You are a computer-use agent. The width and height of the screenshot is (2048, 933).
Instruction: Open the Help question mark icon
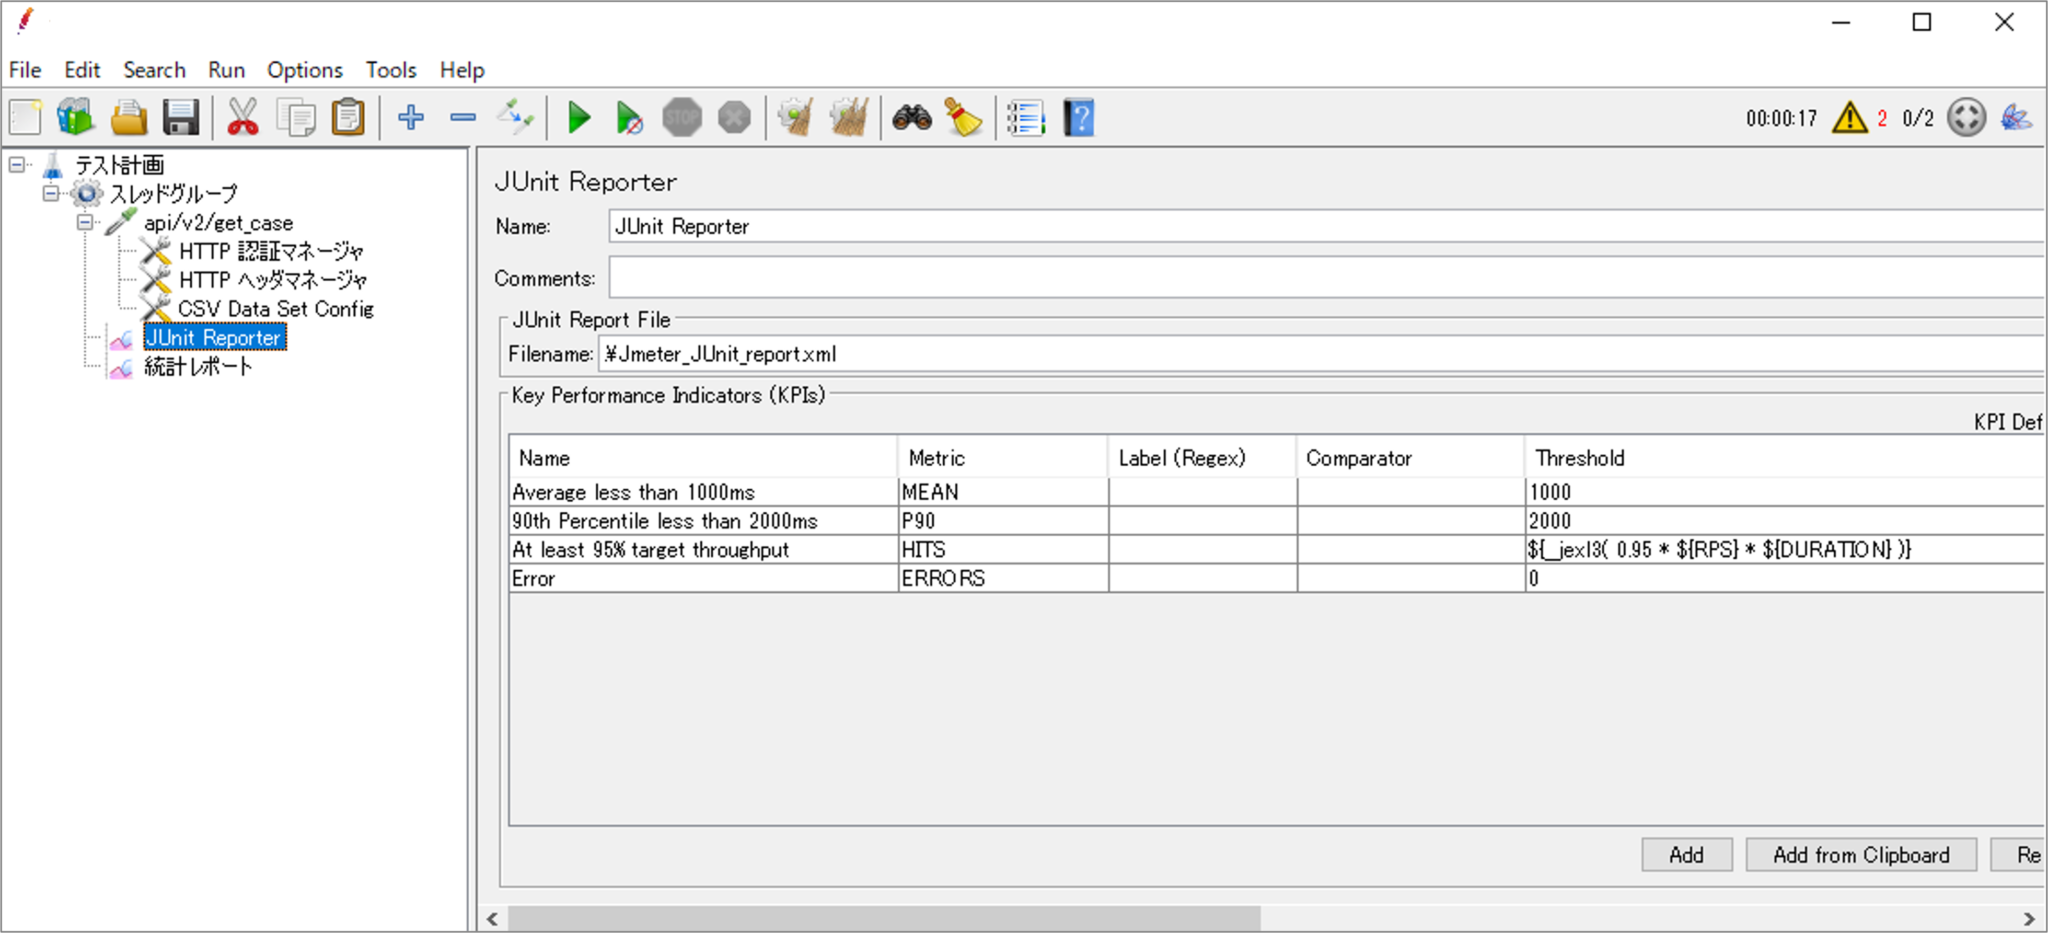click(1079, 118)
